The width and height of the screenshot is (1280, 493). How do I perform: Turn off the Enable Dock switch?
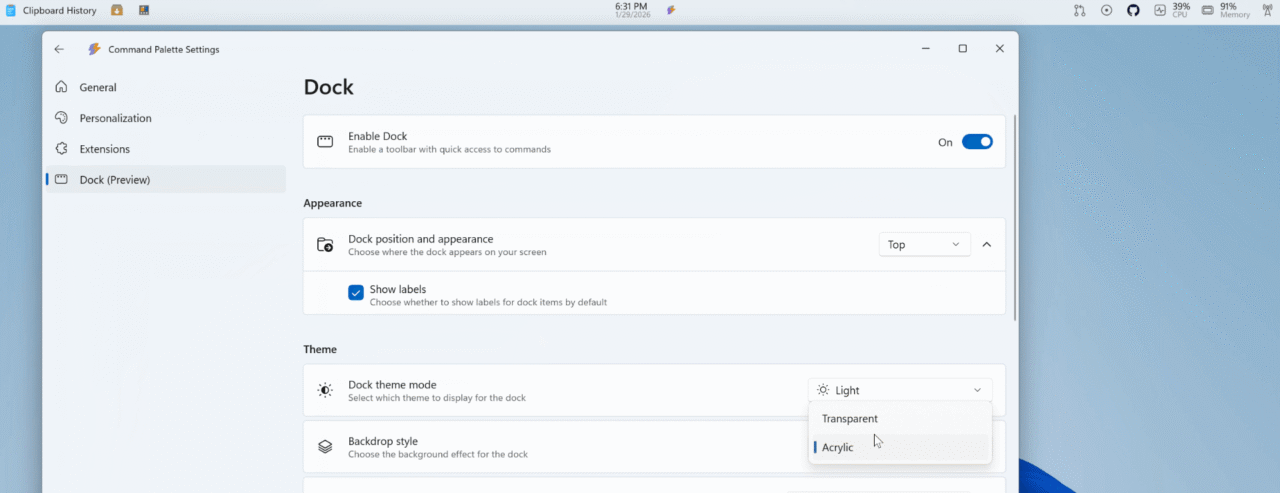976,142
